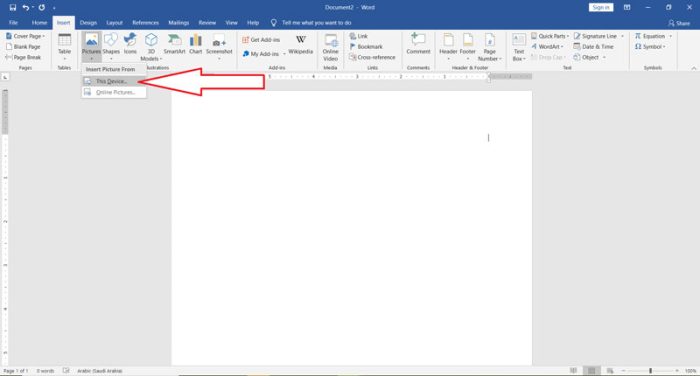Open the Header dropdown

tap(448, 47)
